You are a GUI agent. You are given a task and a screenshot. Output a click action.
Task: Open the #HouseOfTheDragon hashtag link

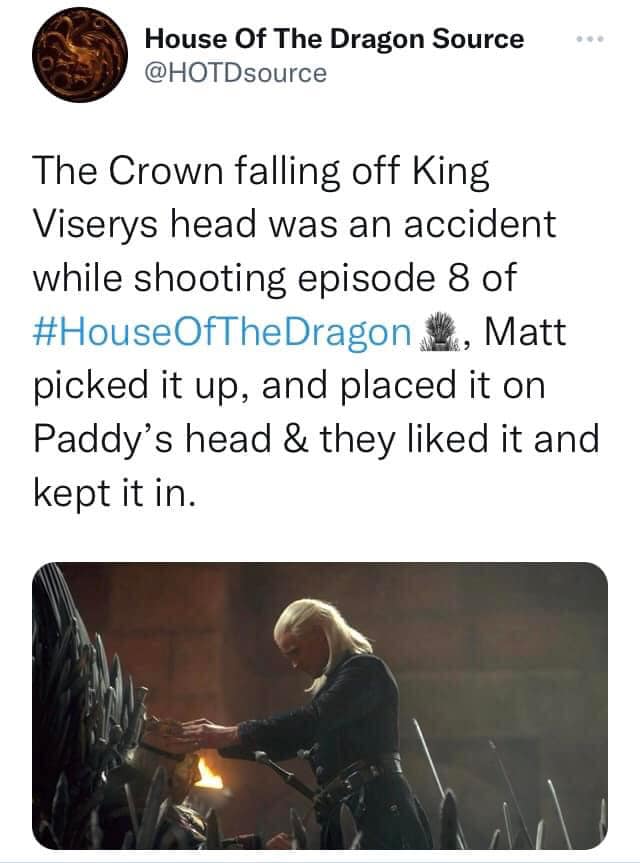click(x=222, y=333)
